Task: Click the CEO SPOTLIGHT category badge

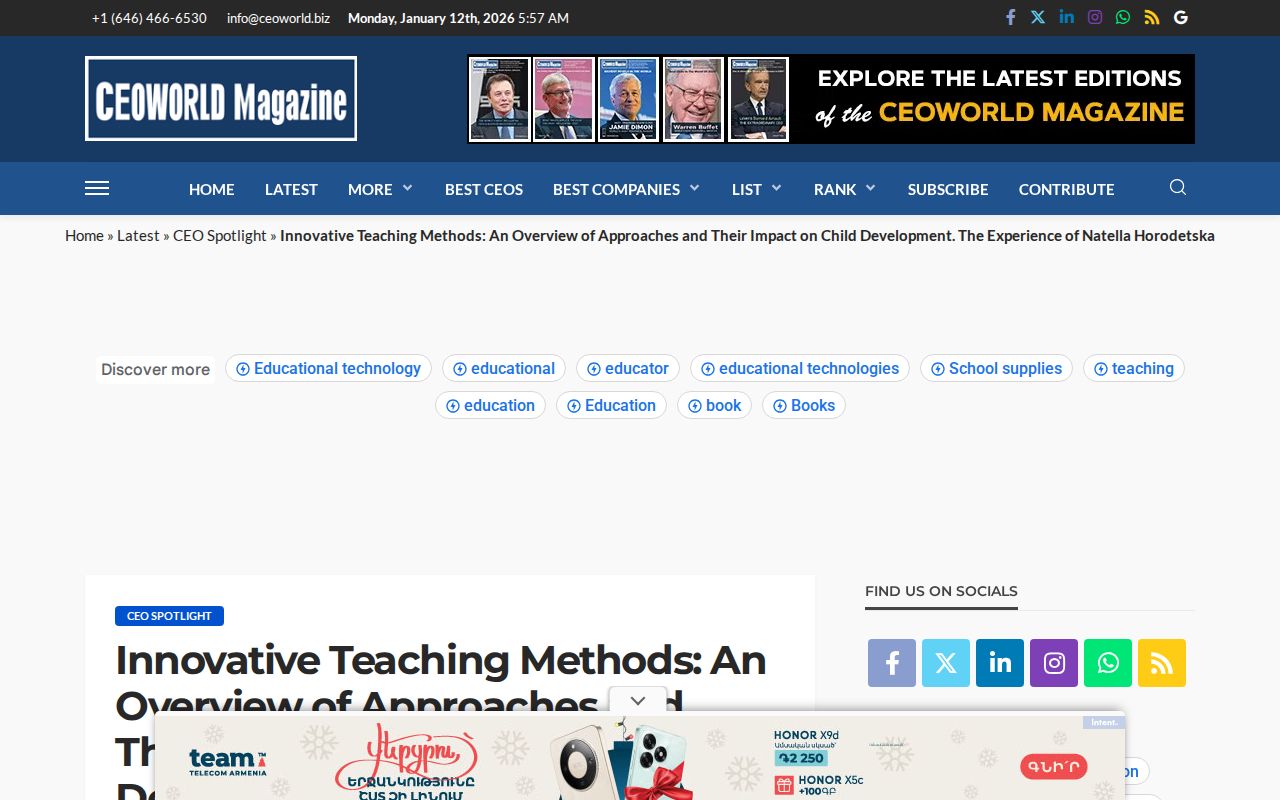Action: point(169,616)
